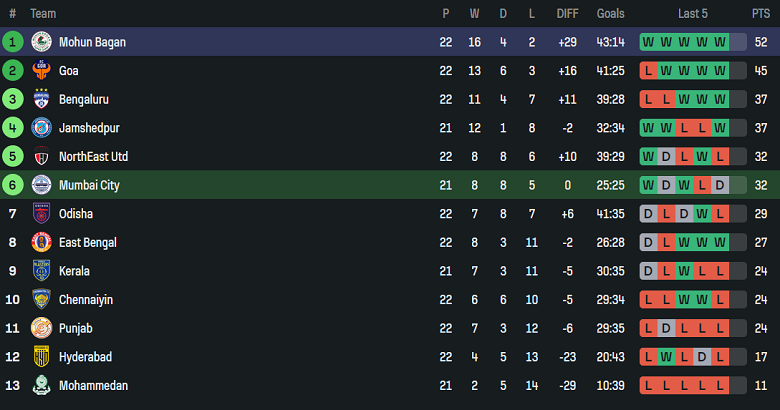Click the Jamshedpur team logo

click(41, 128)
